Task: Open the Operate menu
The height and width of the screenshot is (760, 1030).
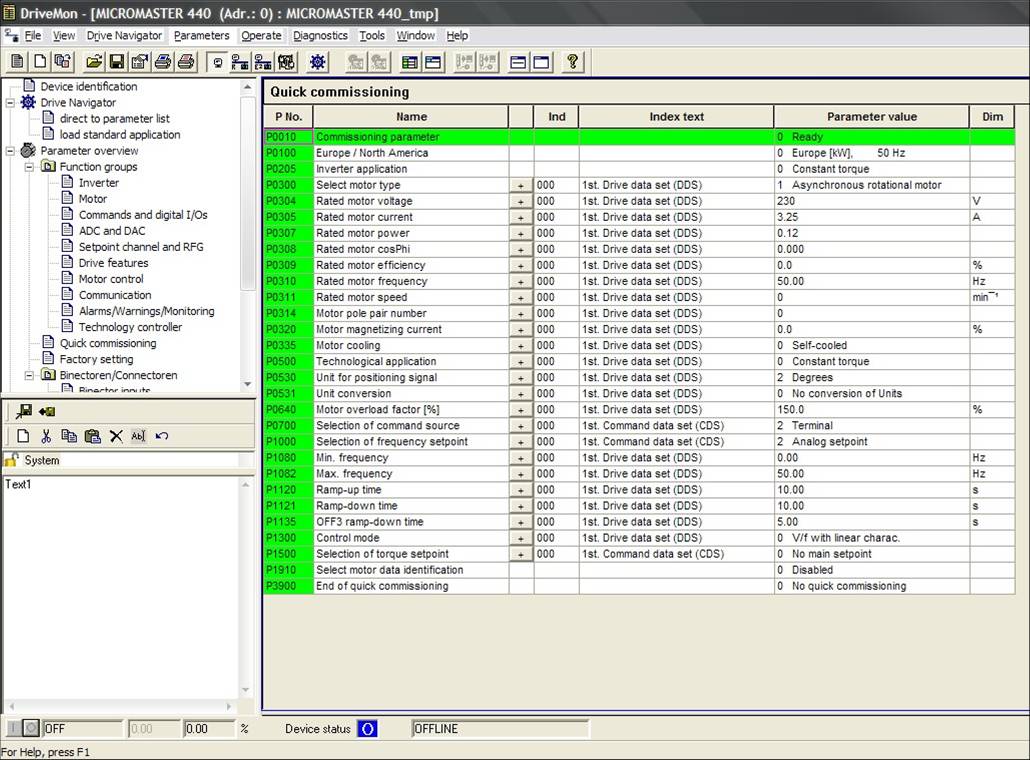Action: pyautogui.click(x=261, y=35)
